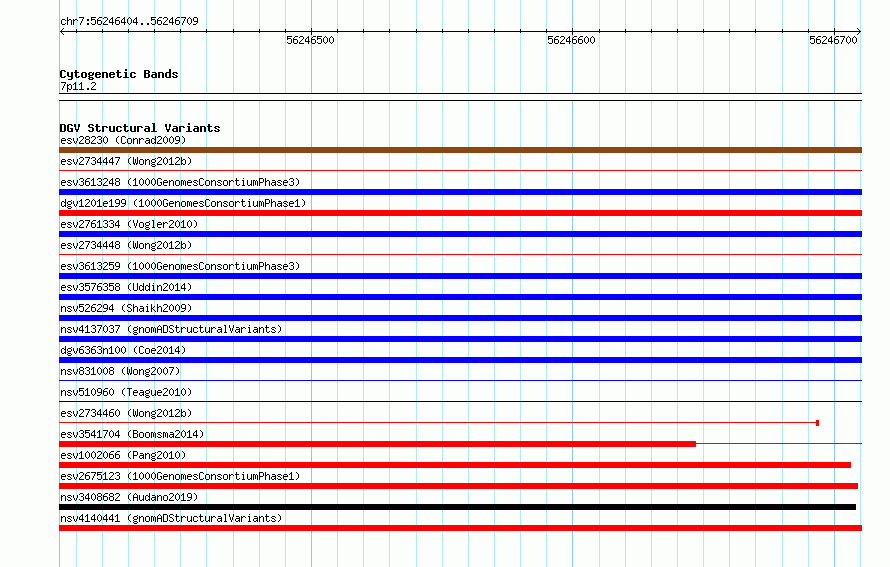Click ruler position 56246700
890x567 pixels.
coord(833,40)
